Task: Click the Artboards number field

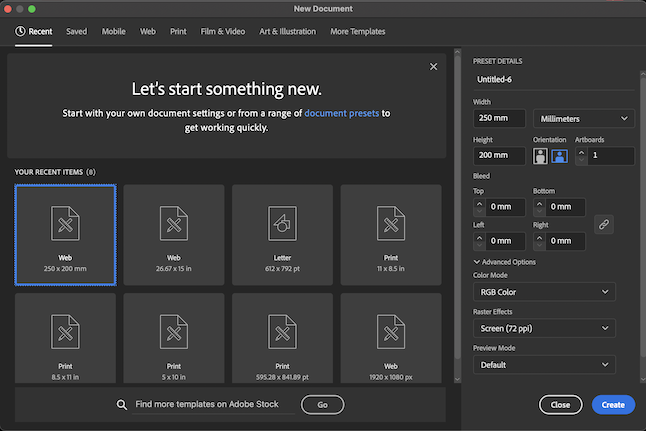Action: [611, 156]
